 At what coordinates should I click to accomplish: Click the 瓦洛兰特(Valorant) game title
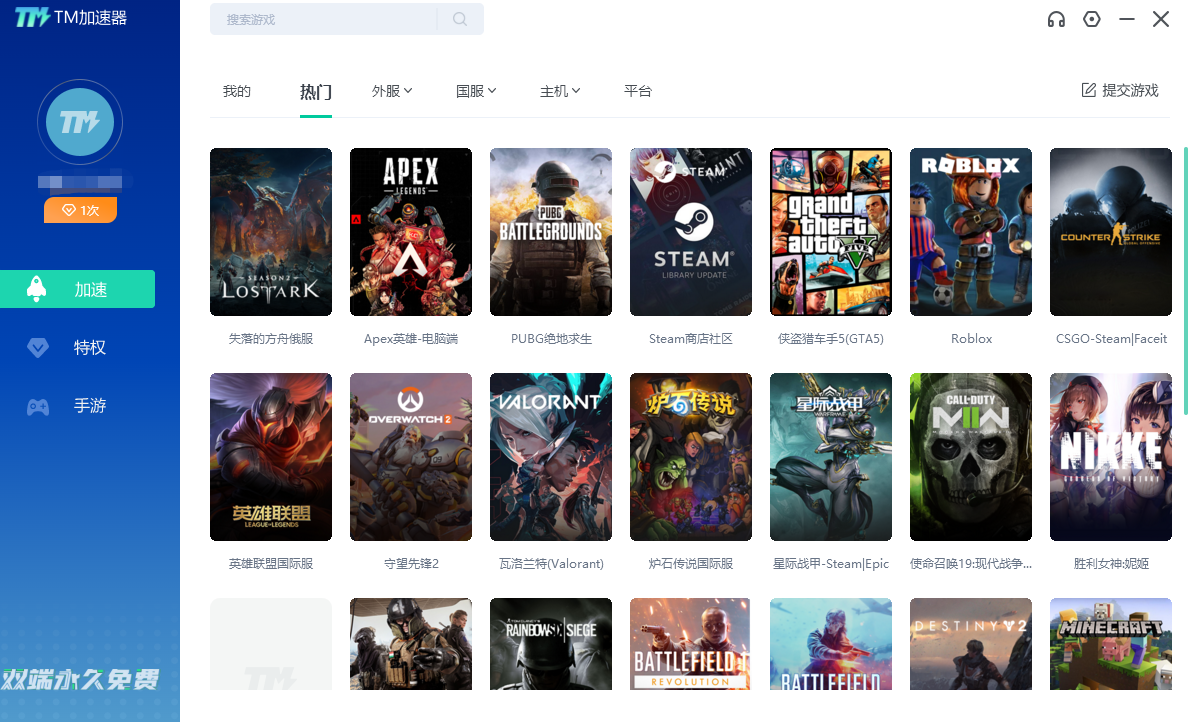click(551, 564)
